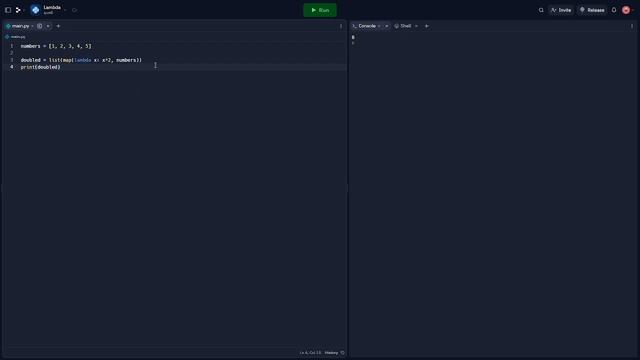Click line number 3 in the gutter
Viewport: 640px width, 360px height.
pos(11,60)
